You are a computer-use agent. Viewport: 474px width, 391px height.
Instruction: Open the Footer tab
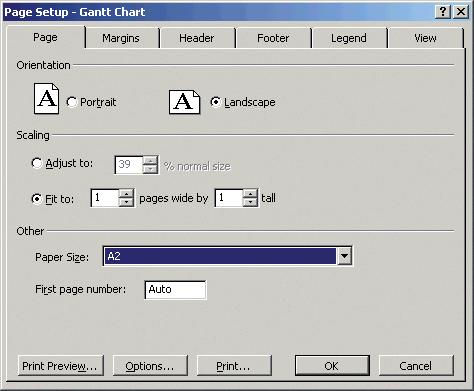tap(273, 38)
